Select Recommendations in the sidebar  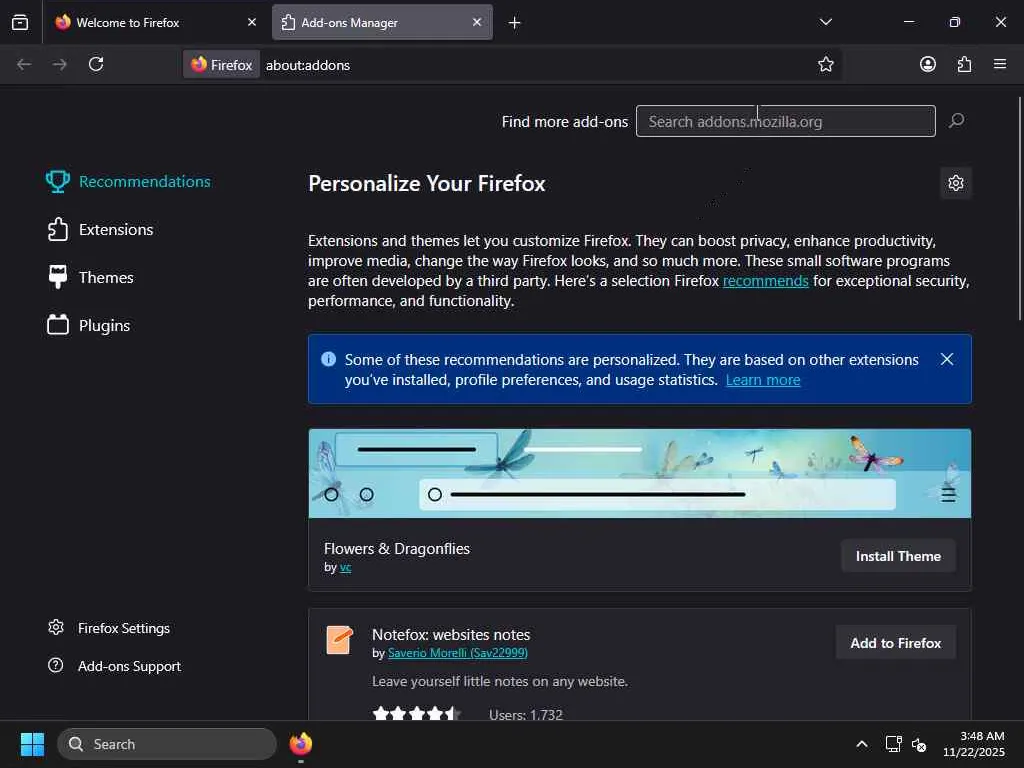[129, 182]
